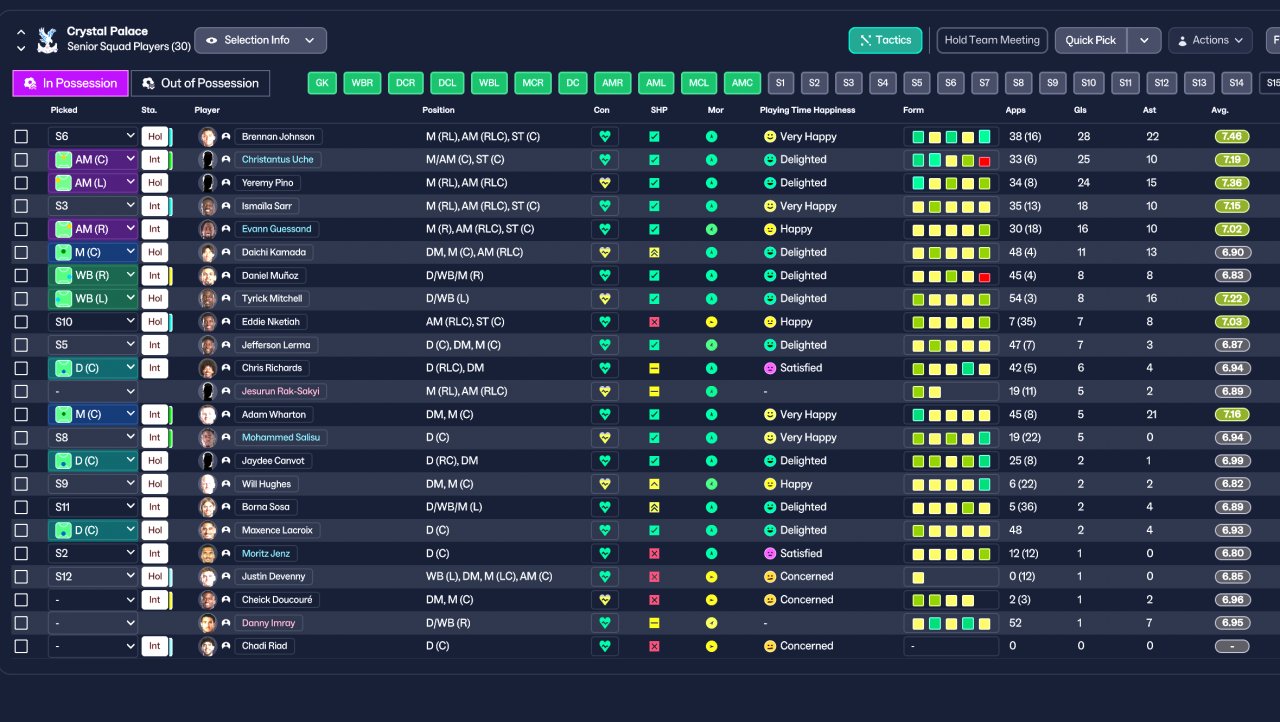Viewport: 1280px width, 722px height.
Task: Click Eddie Nketiah's red match sharpness icon
Action: (x=654, y=322)
